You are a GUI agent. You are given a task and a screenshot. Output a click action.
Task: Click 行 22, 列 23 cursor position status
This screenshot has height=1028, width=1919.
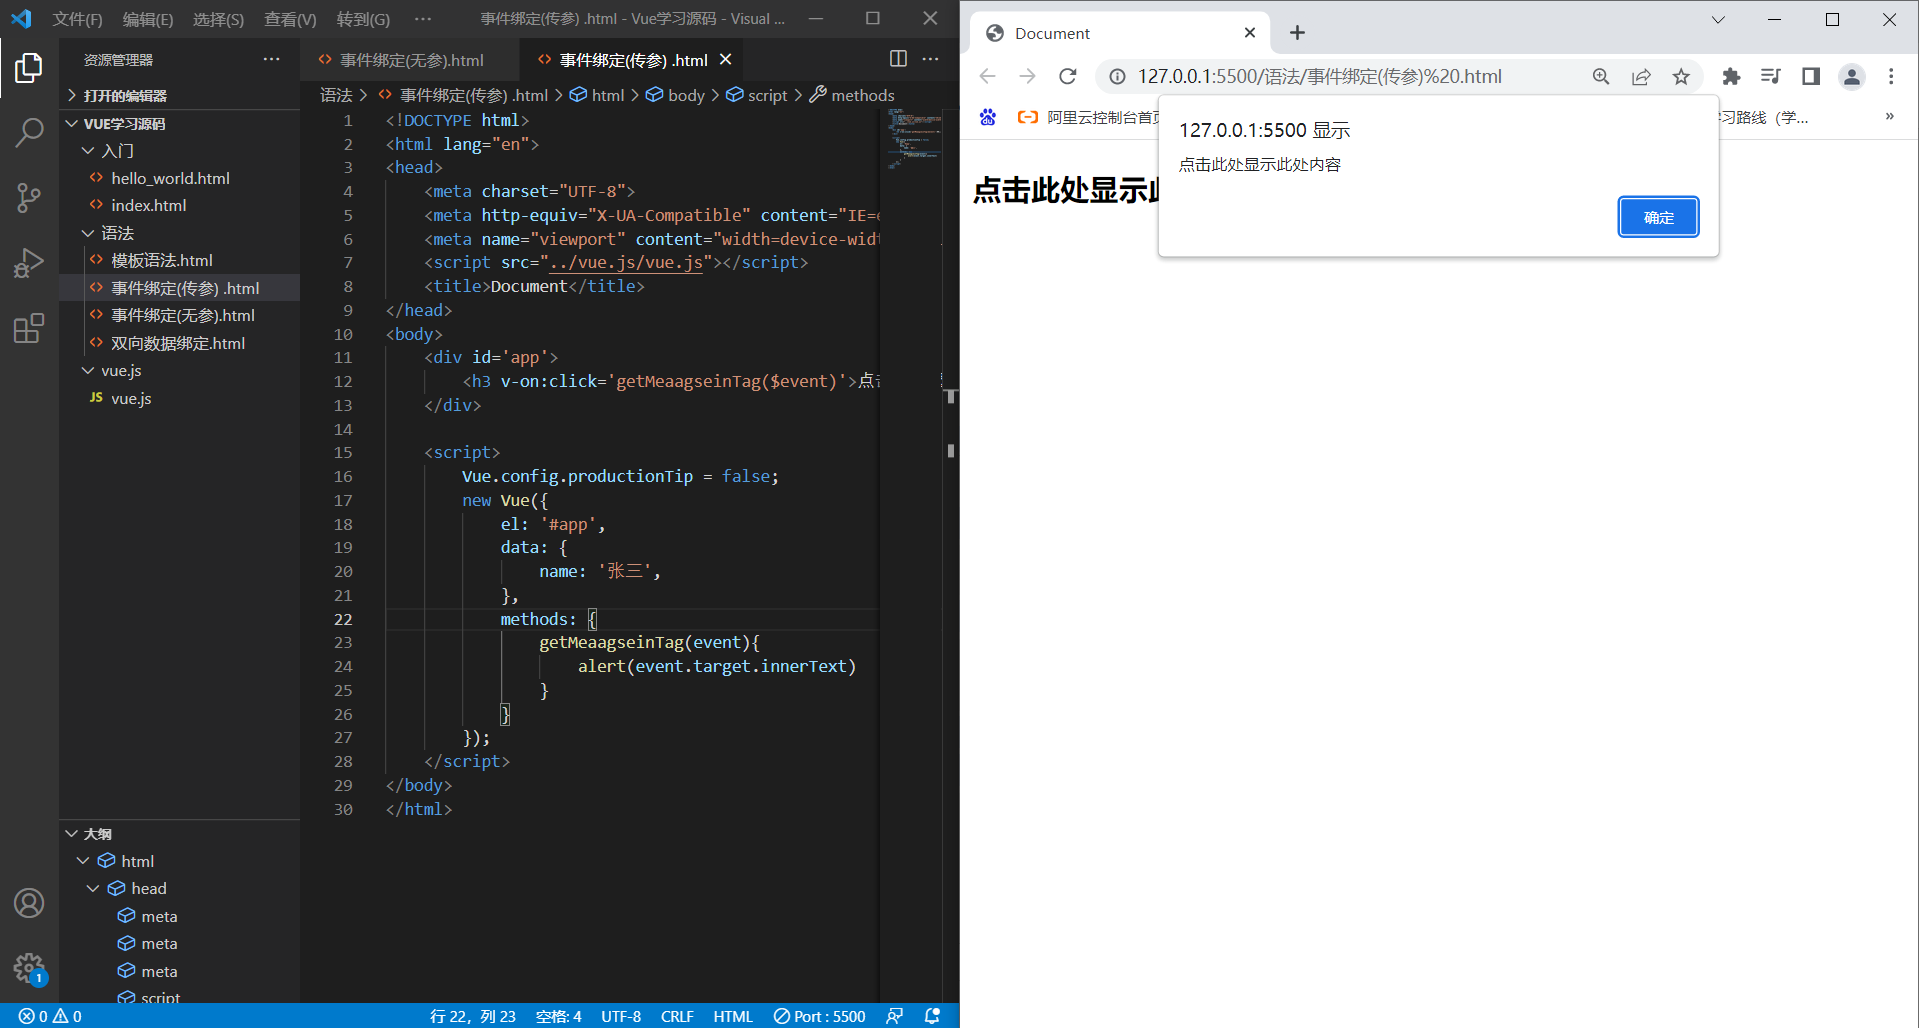[473, 1016]
